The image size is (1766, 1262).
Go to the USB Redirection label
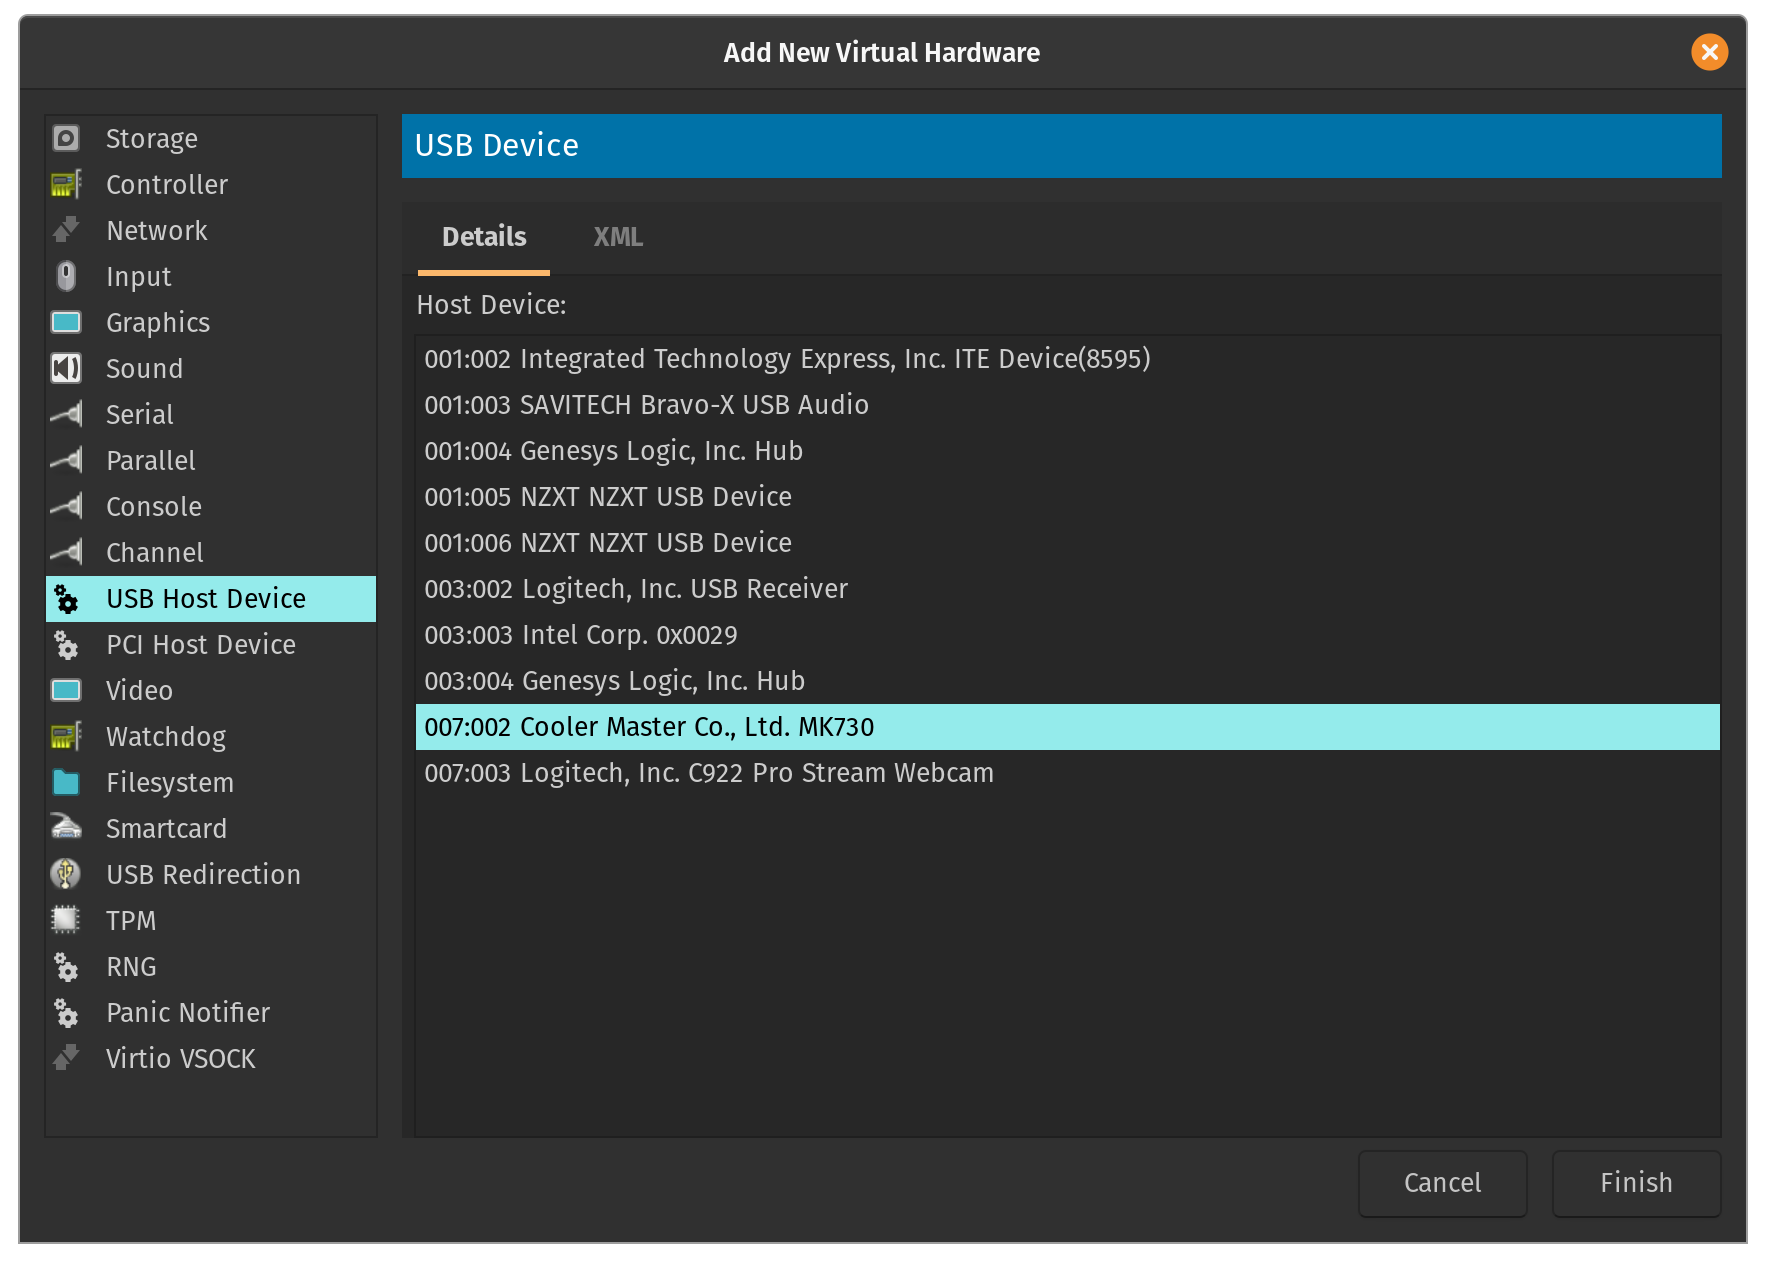pos(204,875)
